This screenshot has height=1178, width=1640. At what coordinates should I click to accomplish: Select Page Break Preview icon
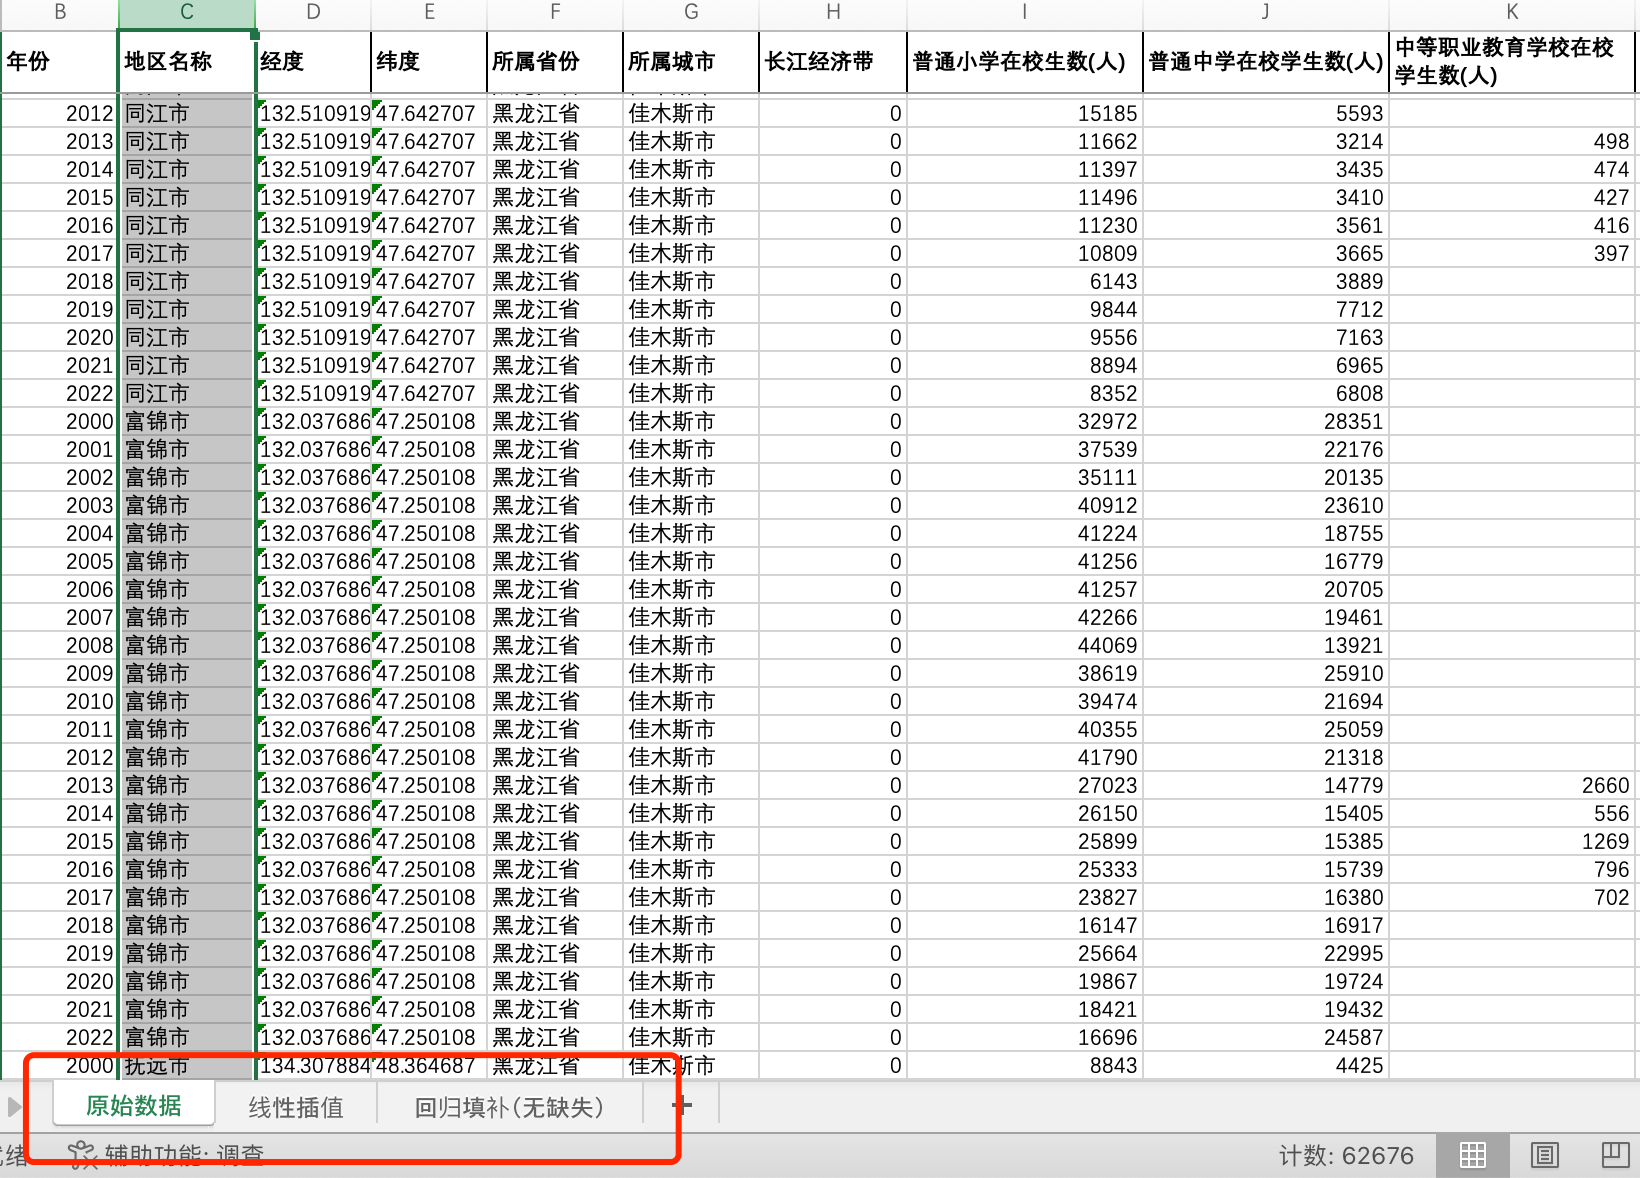click(x=1615, y=1155)
